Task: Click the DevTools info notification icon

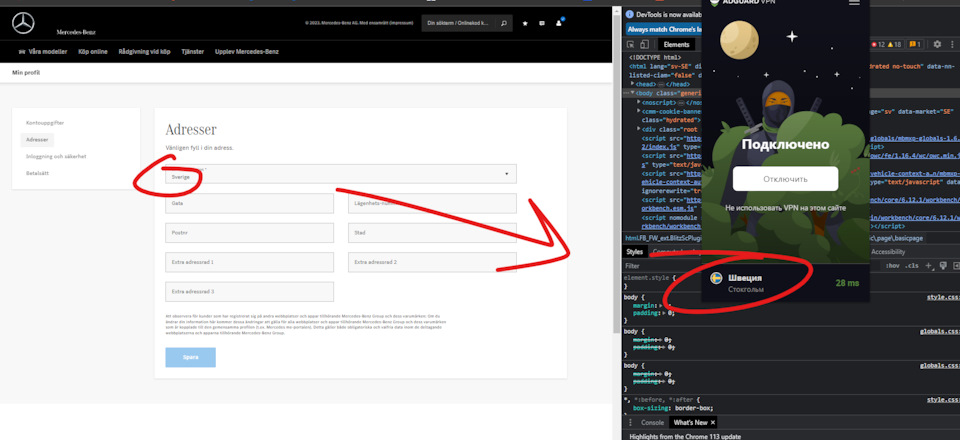Action: coord(629,14)
